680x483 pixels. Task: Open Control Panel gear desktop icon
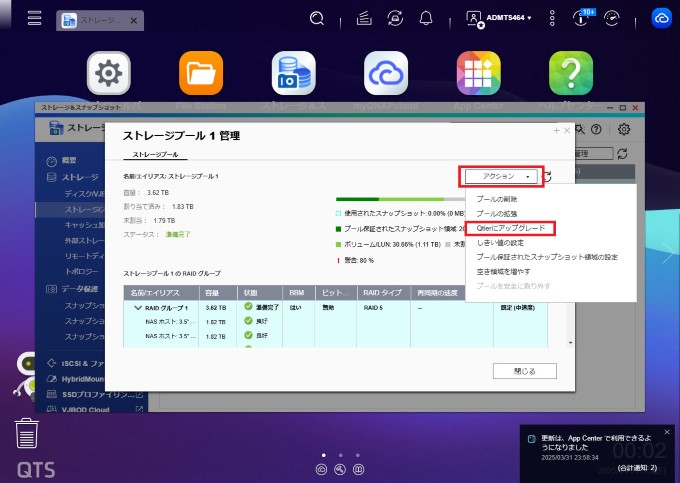(108, 73)
